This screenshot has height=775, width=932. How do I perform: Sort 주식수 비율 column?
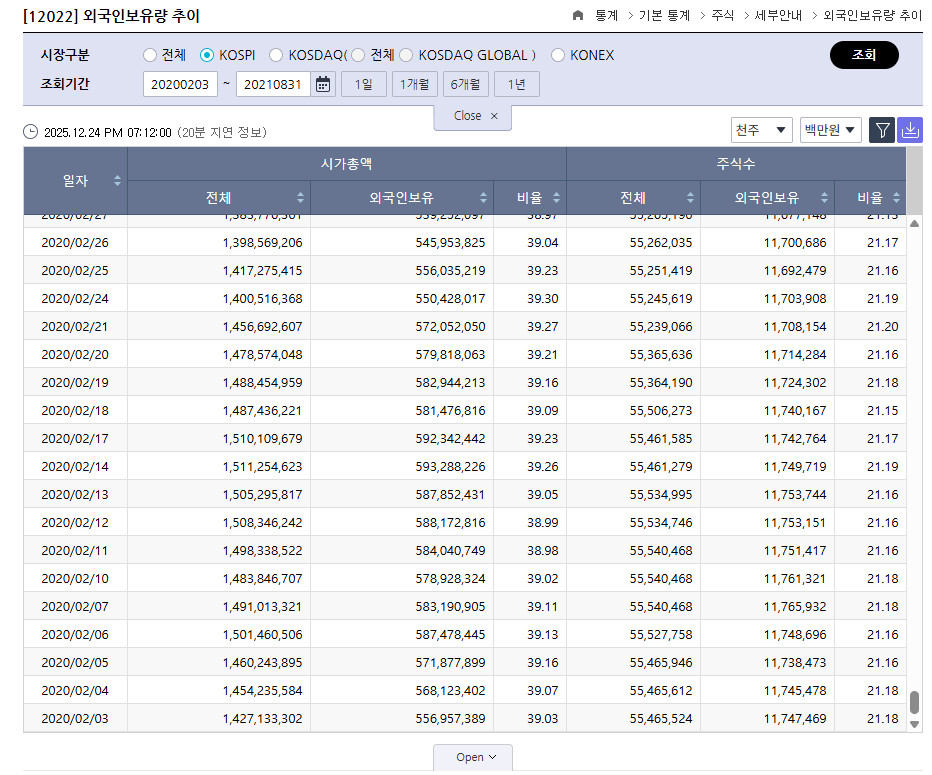click(x=895, y=198)
